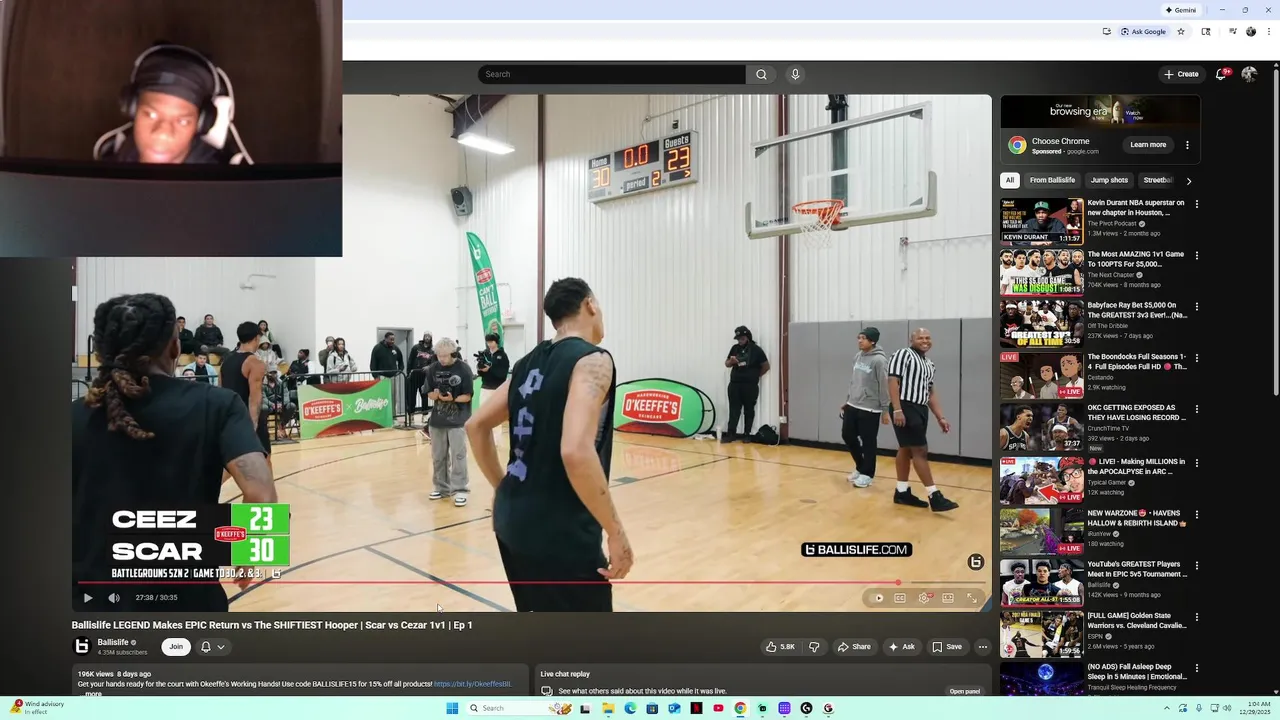Click the Ask sparkle button

point(901,647)
